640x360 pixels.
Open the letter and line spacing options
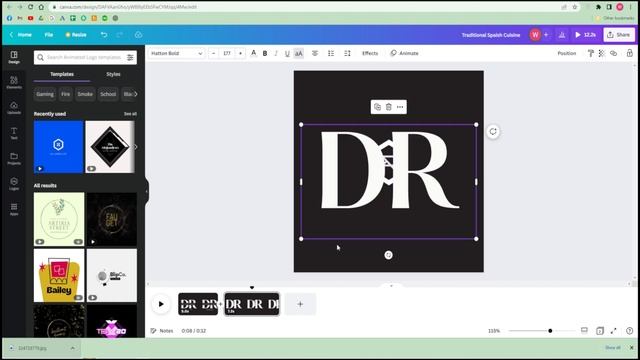click(x=347, y=53)
